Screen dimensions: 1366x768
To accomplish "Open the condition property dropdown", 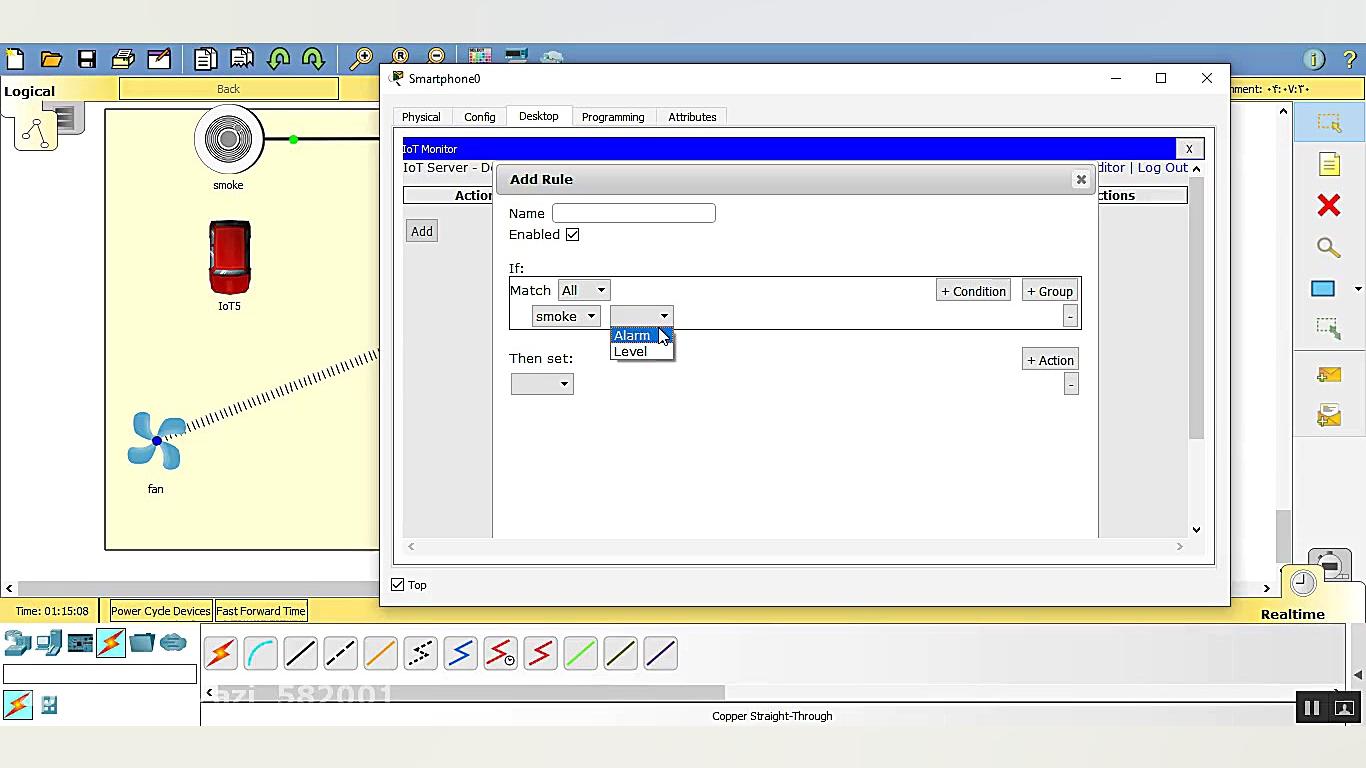I will coord(641,317).
